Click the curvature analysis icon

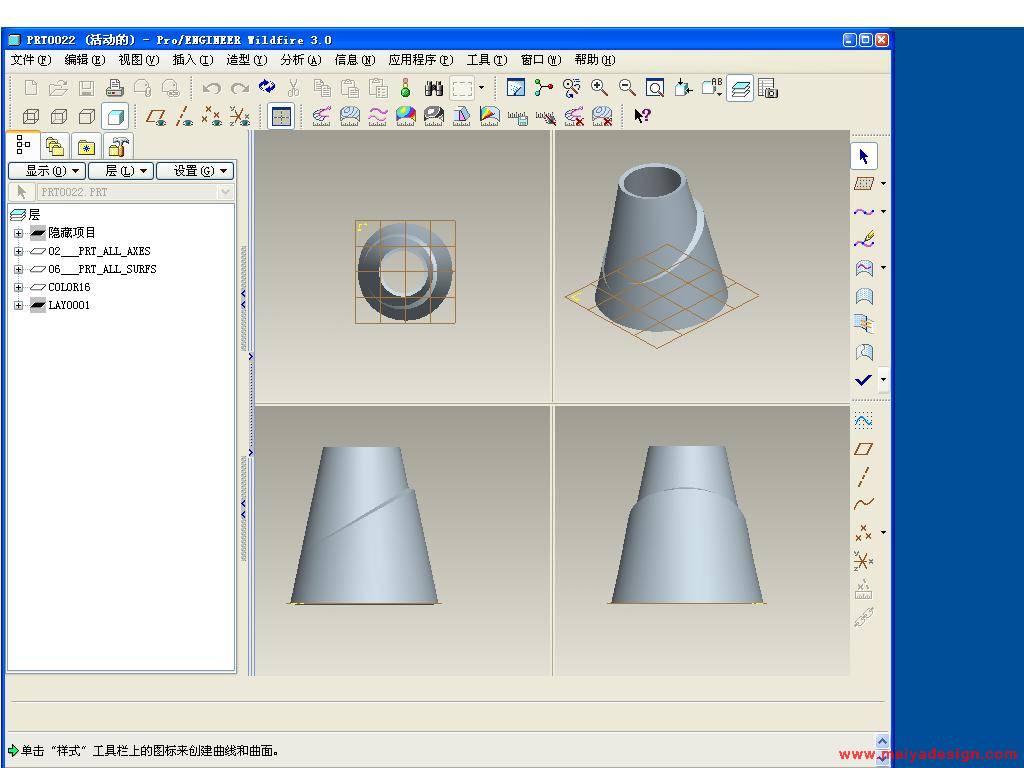[321, 116]
